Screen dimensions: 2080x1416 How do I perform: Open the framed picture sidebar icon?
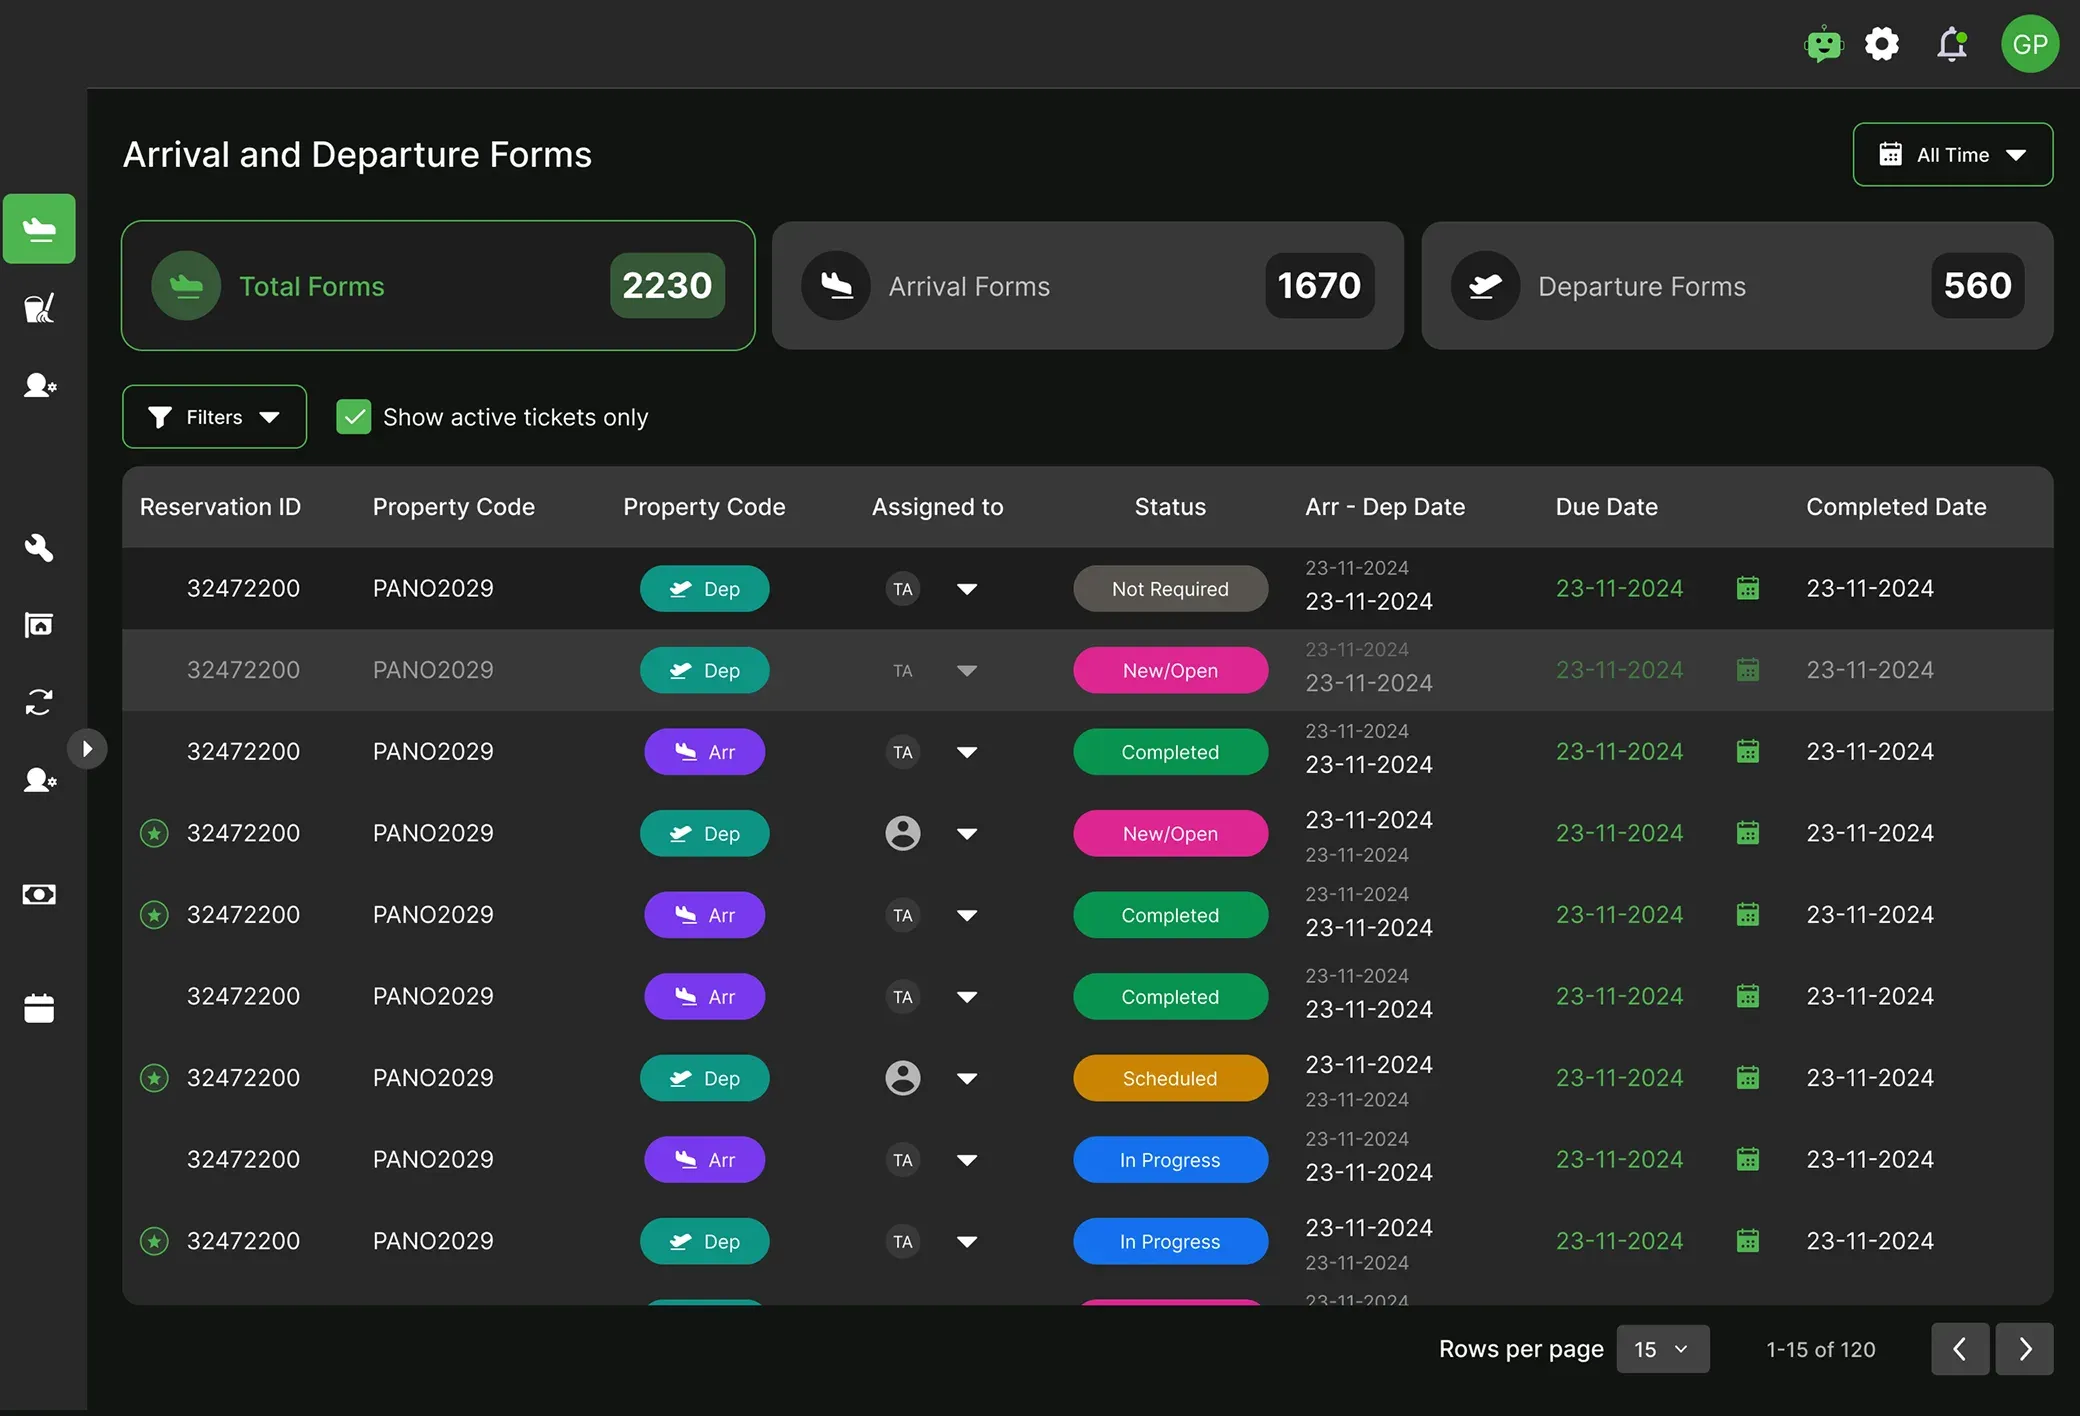(x=39, y=625)
